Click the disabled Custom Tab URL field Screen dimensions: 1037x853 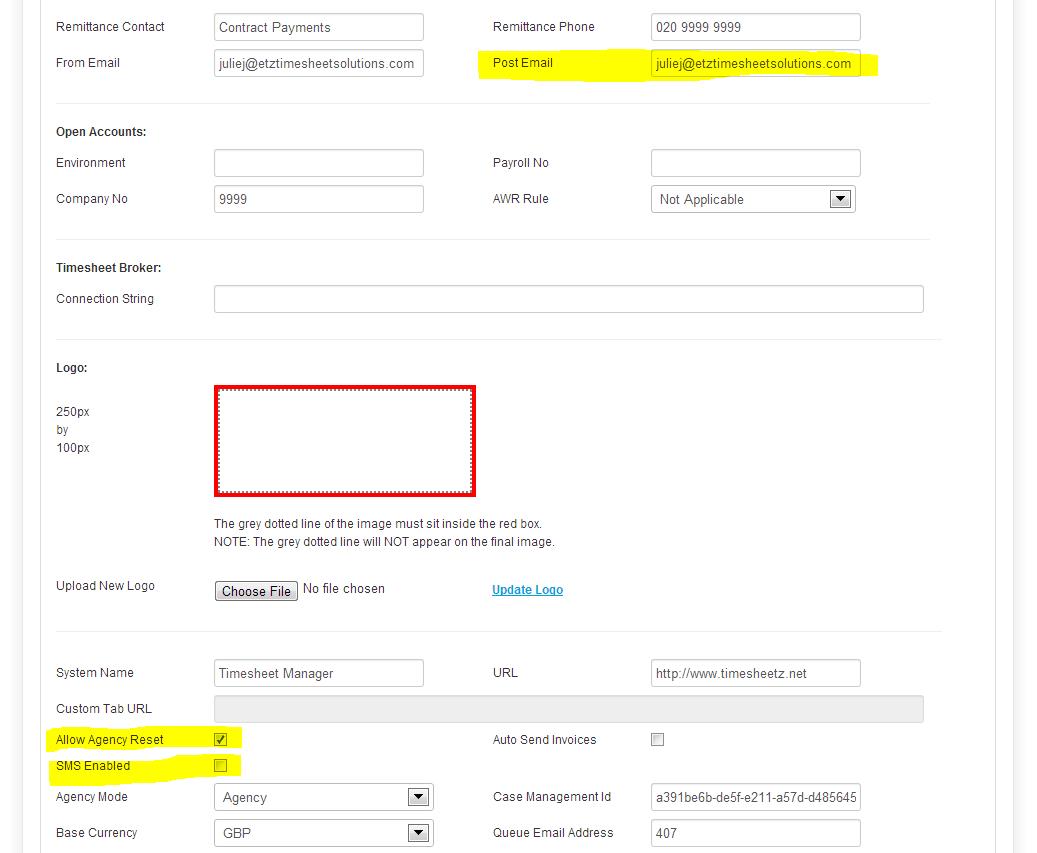(569, 709)
